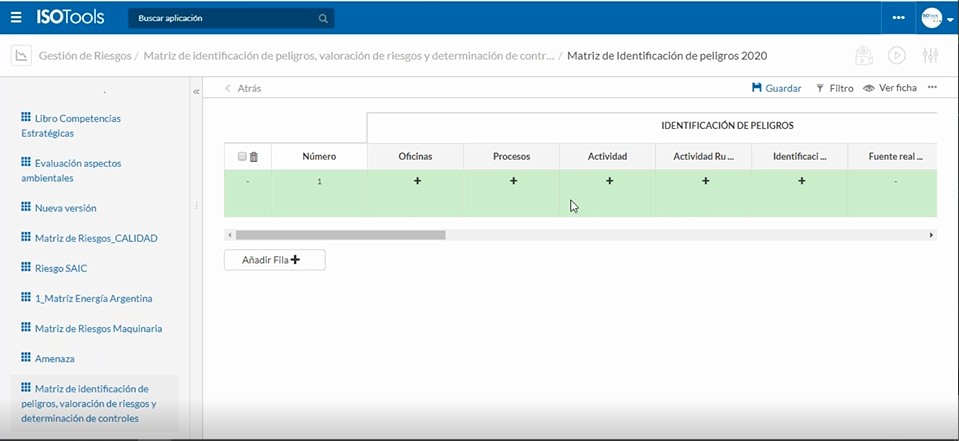Screen dimensions: 959x441
Task: Select Riesgo SAIC in the sidebar
Action: (62, 268)
